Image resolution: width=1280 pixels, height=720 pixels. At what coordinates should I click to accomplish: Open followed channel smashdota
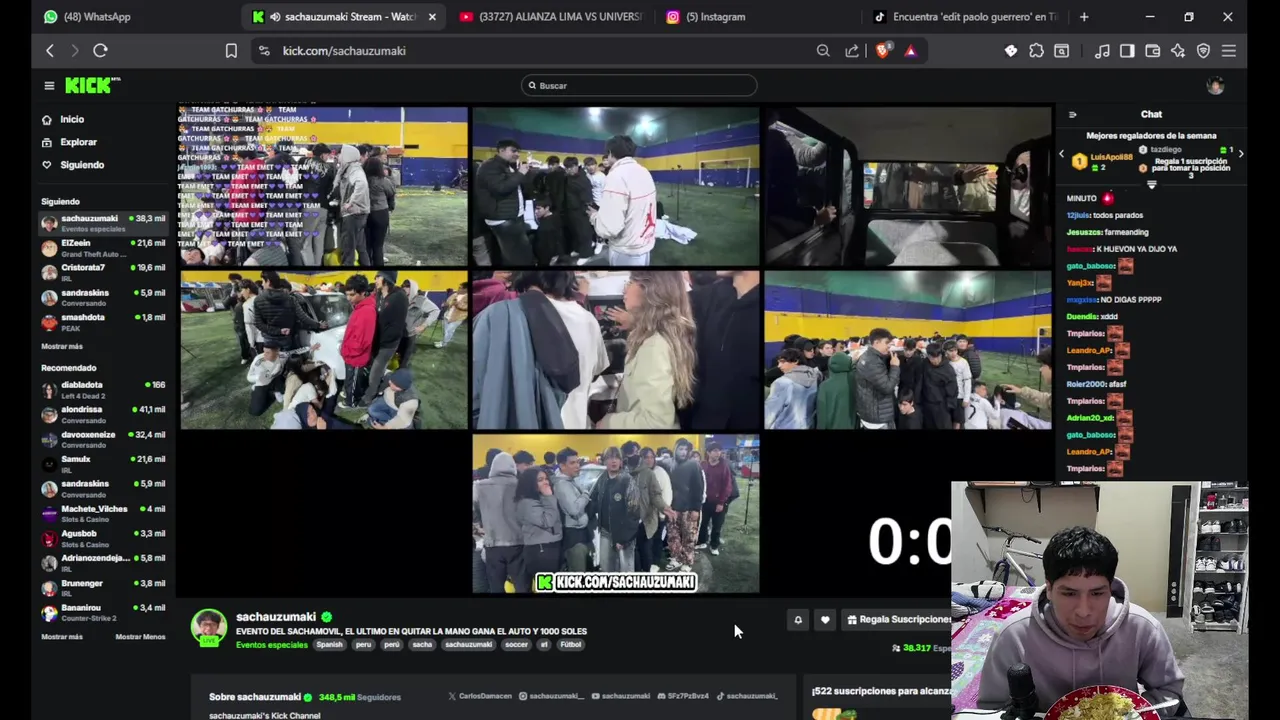103,321
